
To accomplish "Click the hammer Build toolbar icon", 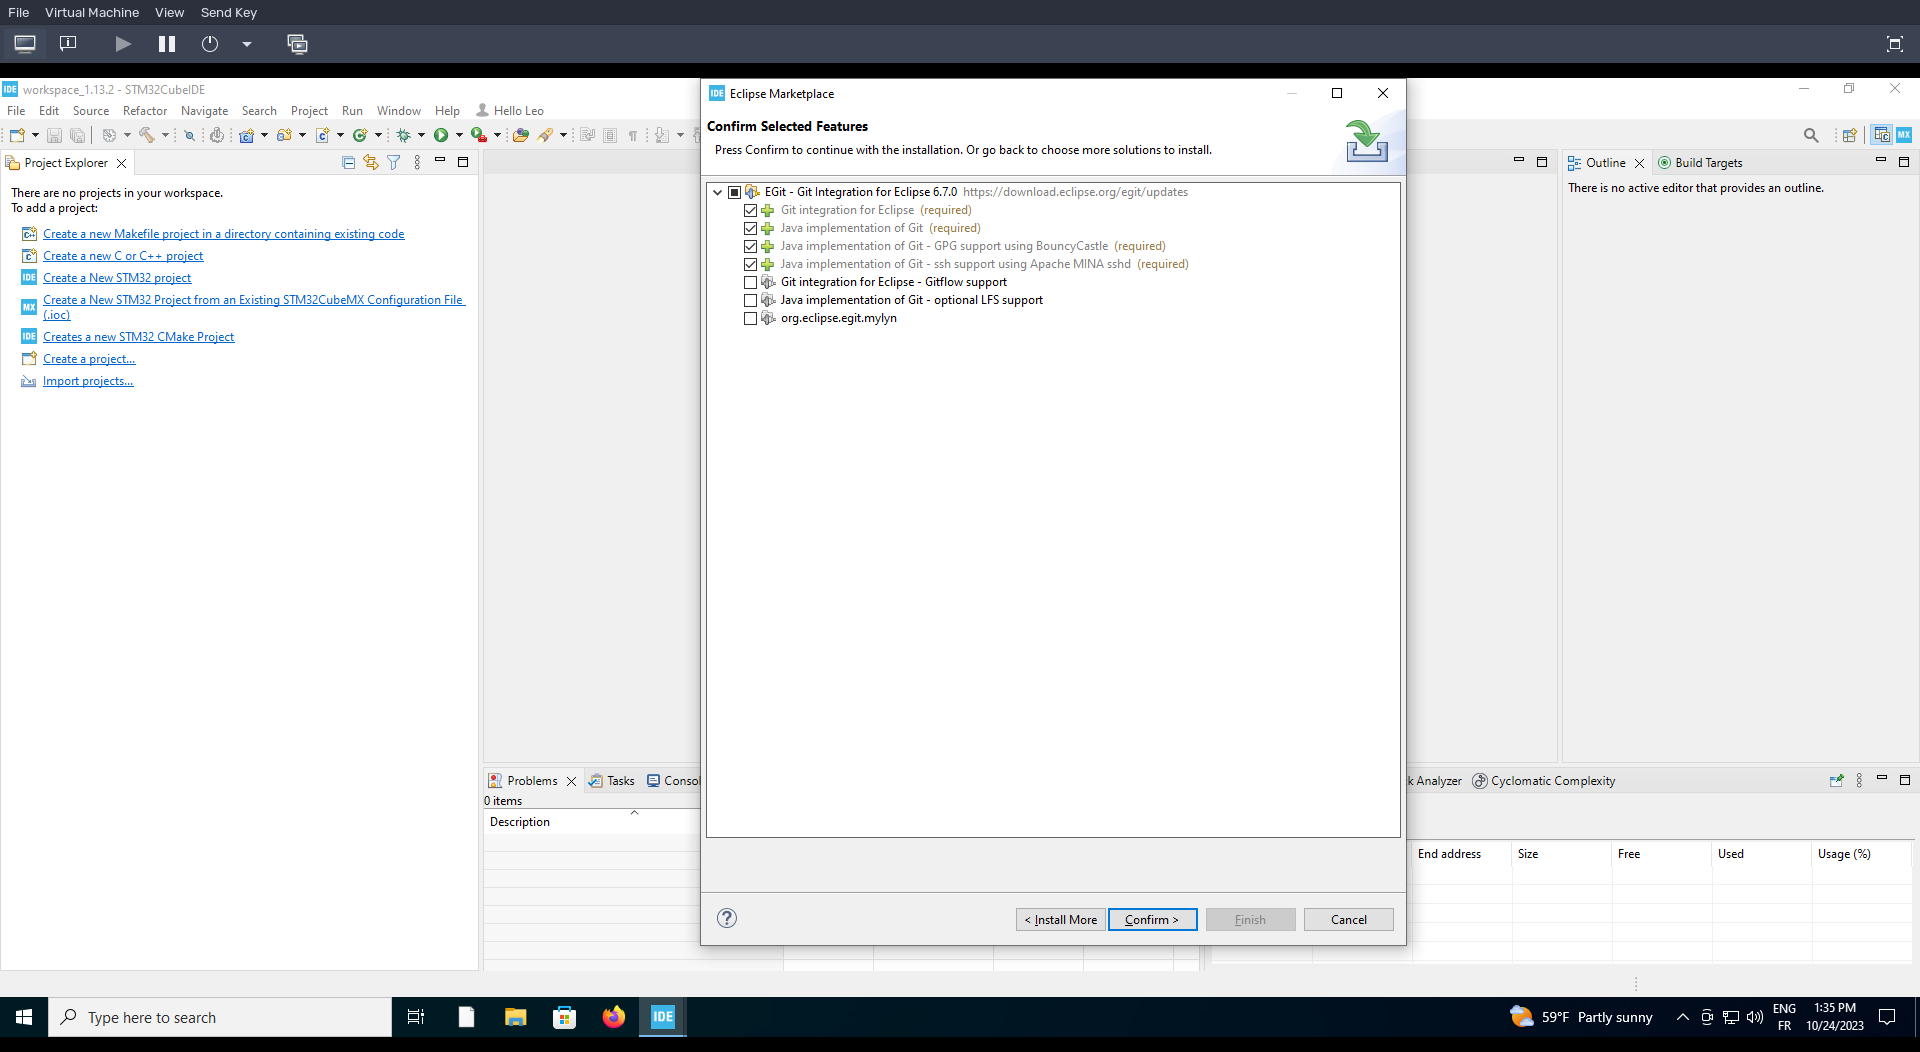I will (147, 135).
